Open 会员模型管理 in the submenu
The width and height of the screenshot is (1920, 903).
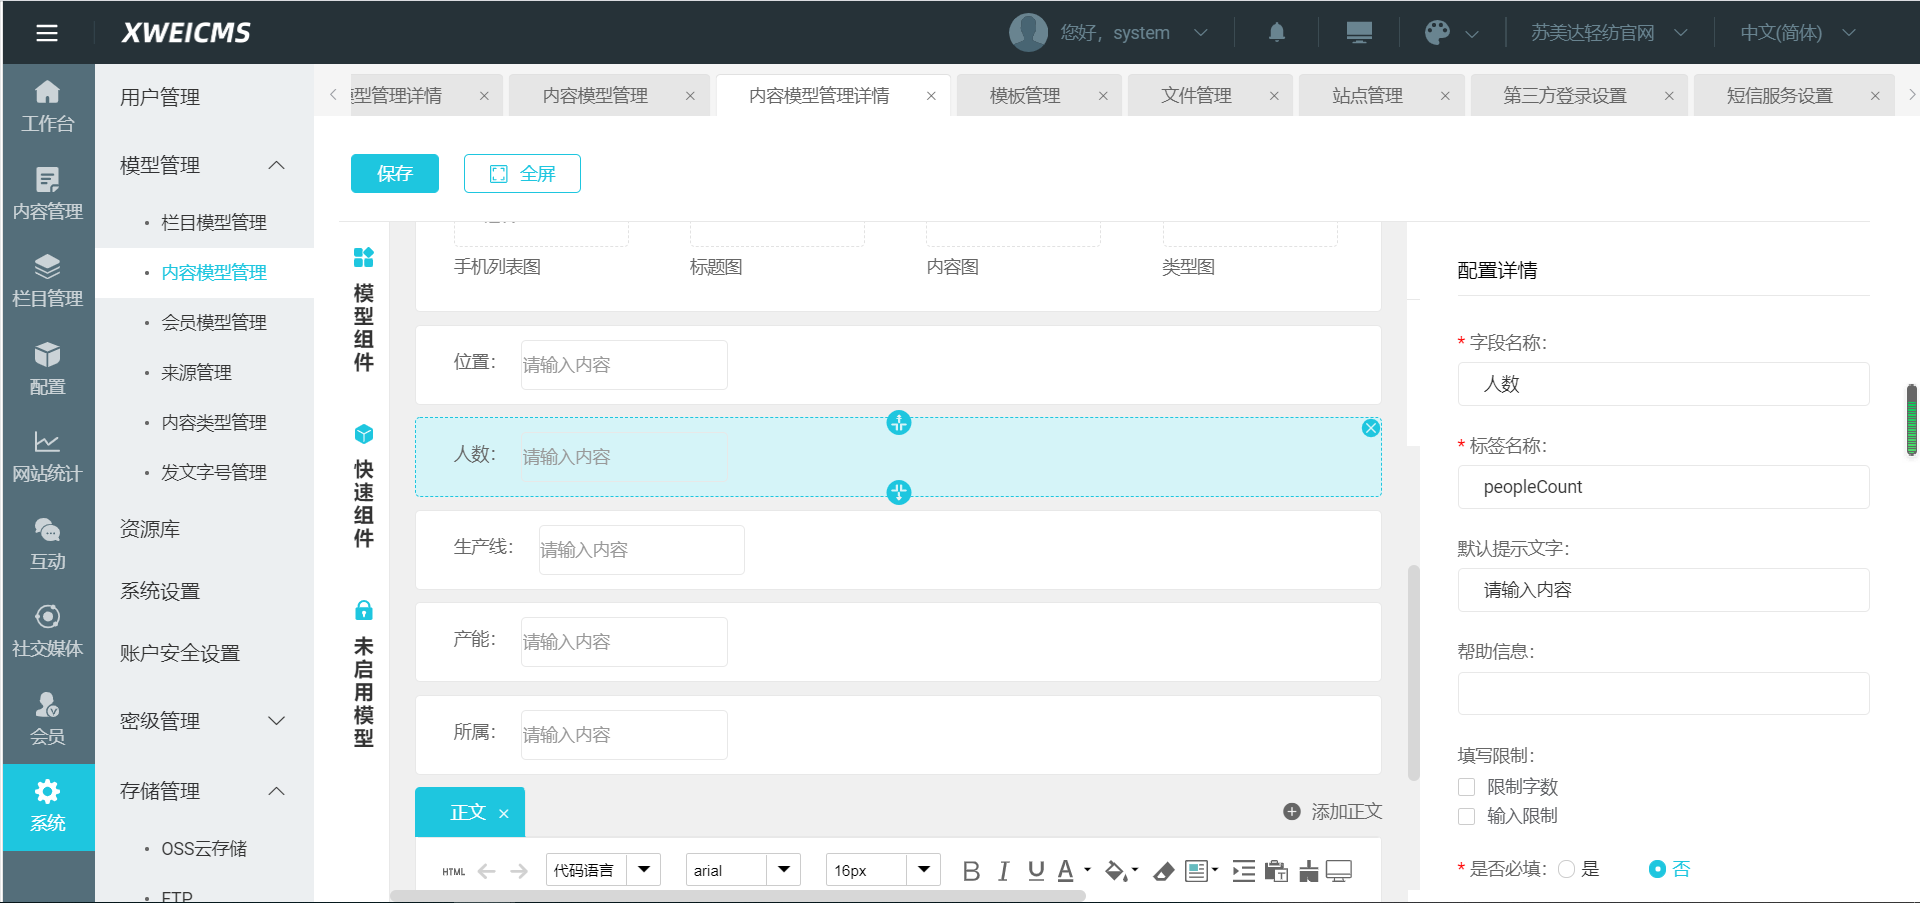point(214,322)
